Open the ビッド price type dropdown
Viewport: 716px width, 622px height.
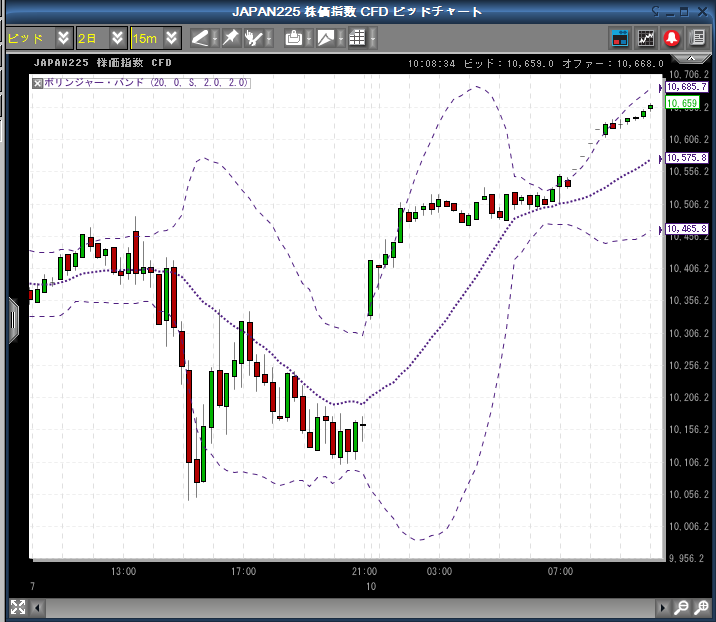(x=64, y=38)
